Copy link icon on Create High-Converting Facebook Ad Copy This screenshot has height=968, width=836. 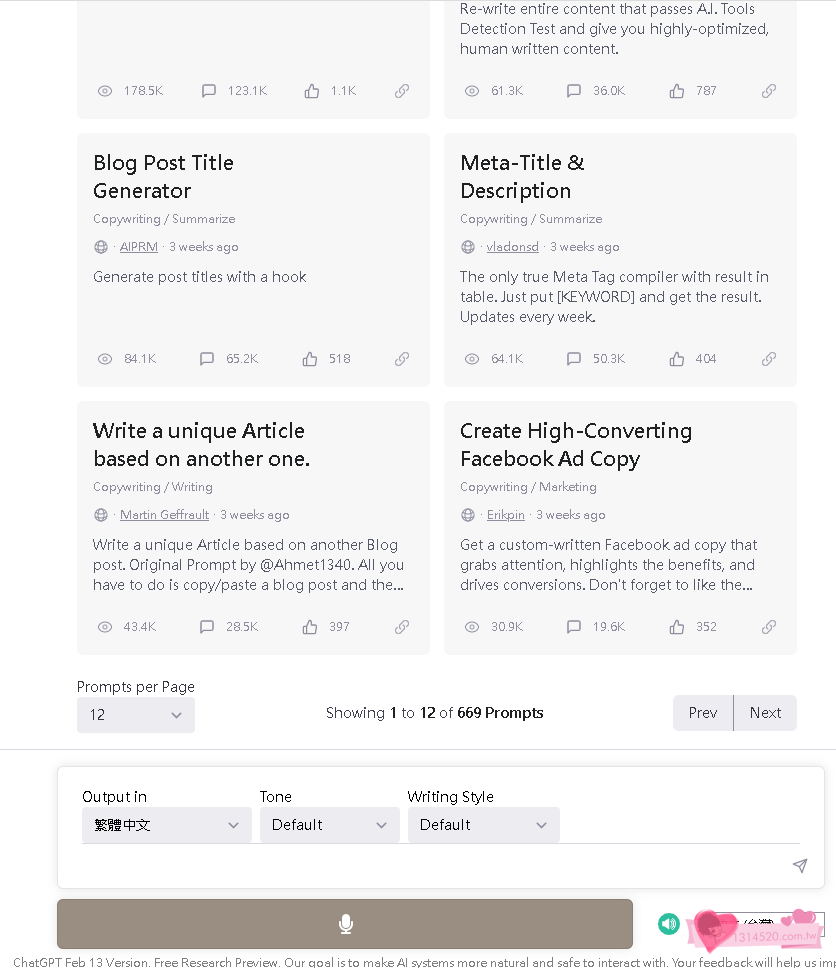tap(769, 627)
